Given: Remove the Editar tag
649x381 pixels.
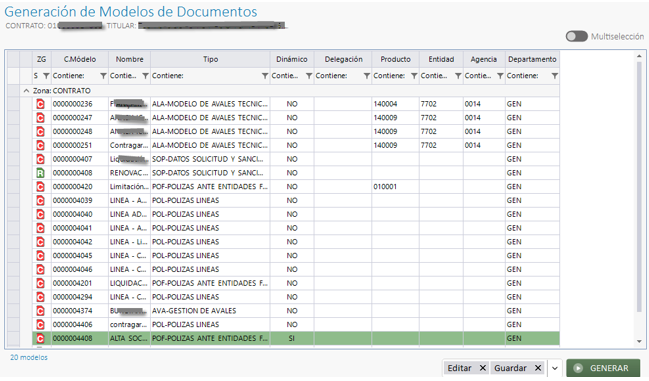Looking at the screenshot, I should (483, 368).
